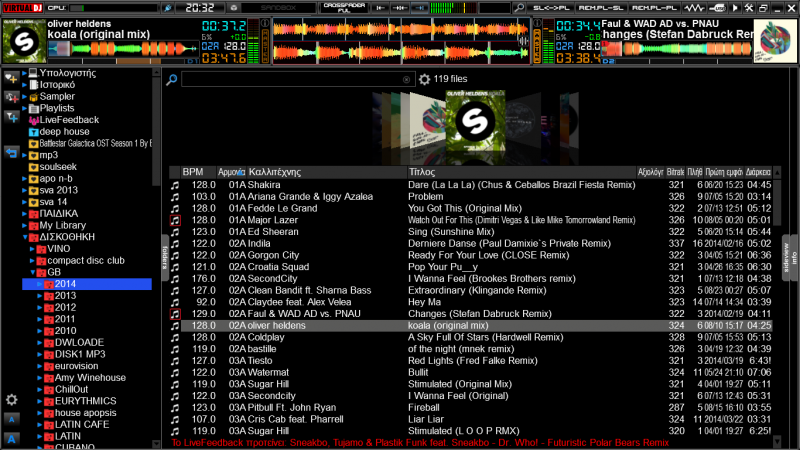Image resolution: width=800 pixels, height=450 pixels.
Task: Sort by Τίτλος column header
Action: point(420,172)
